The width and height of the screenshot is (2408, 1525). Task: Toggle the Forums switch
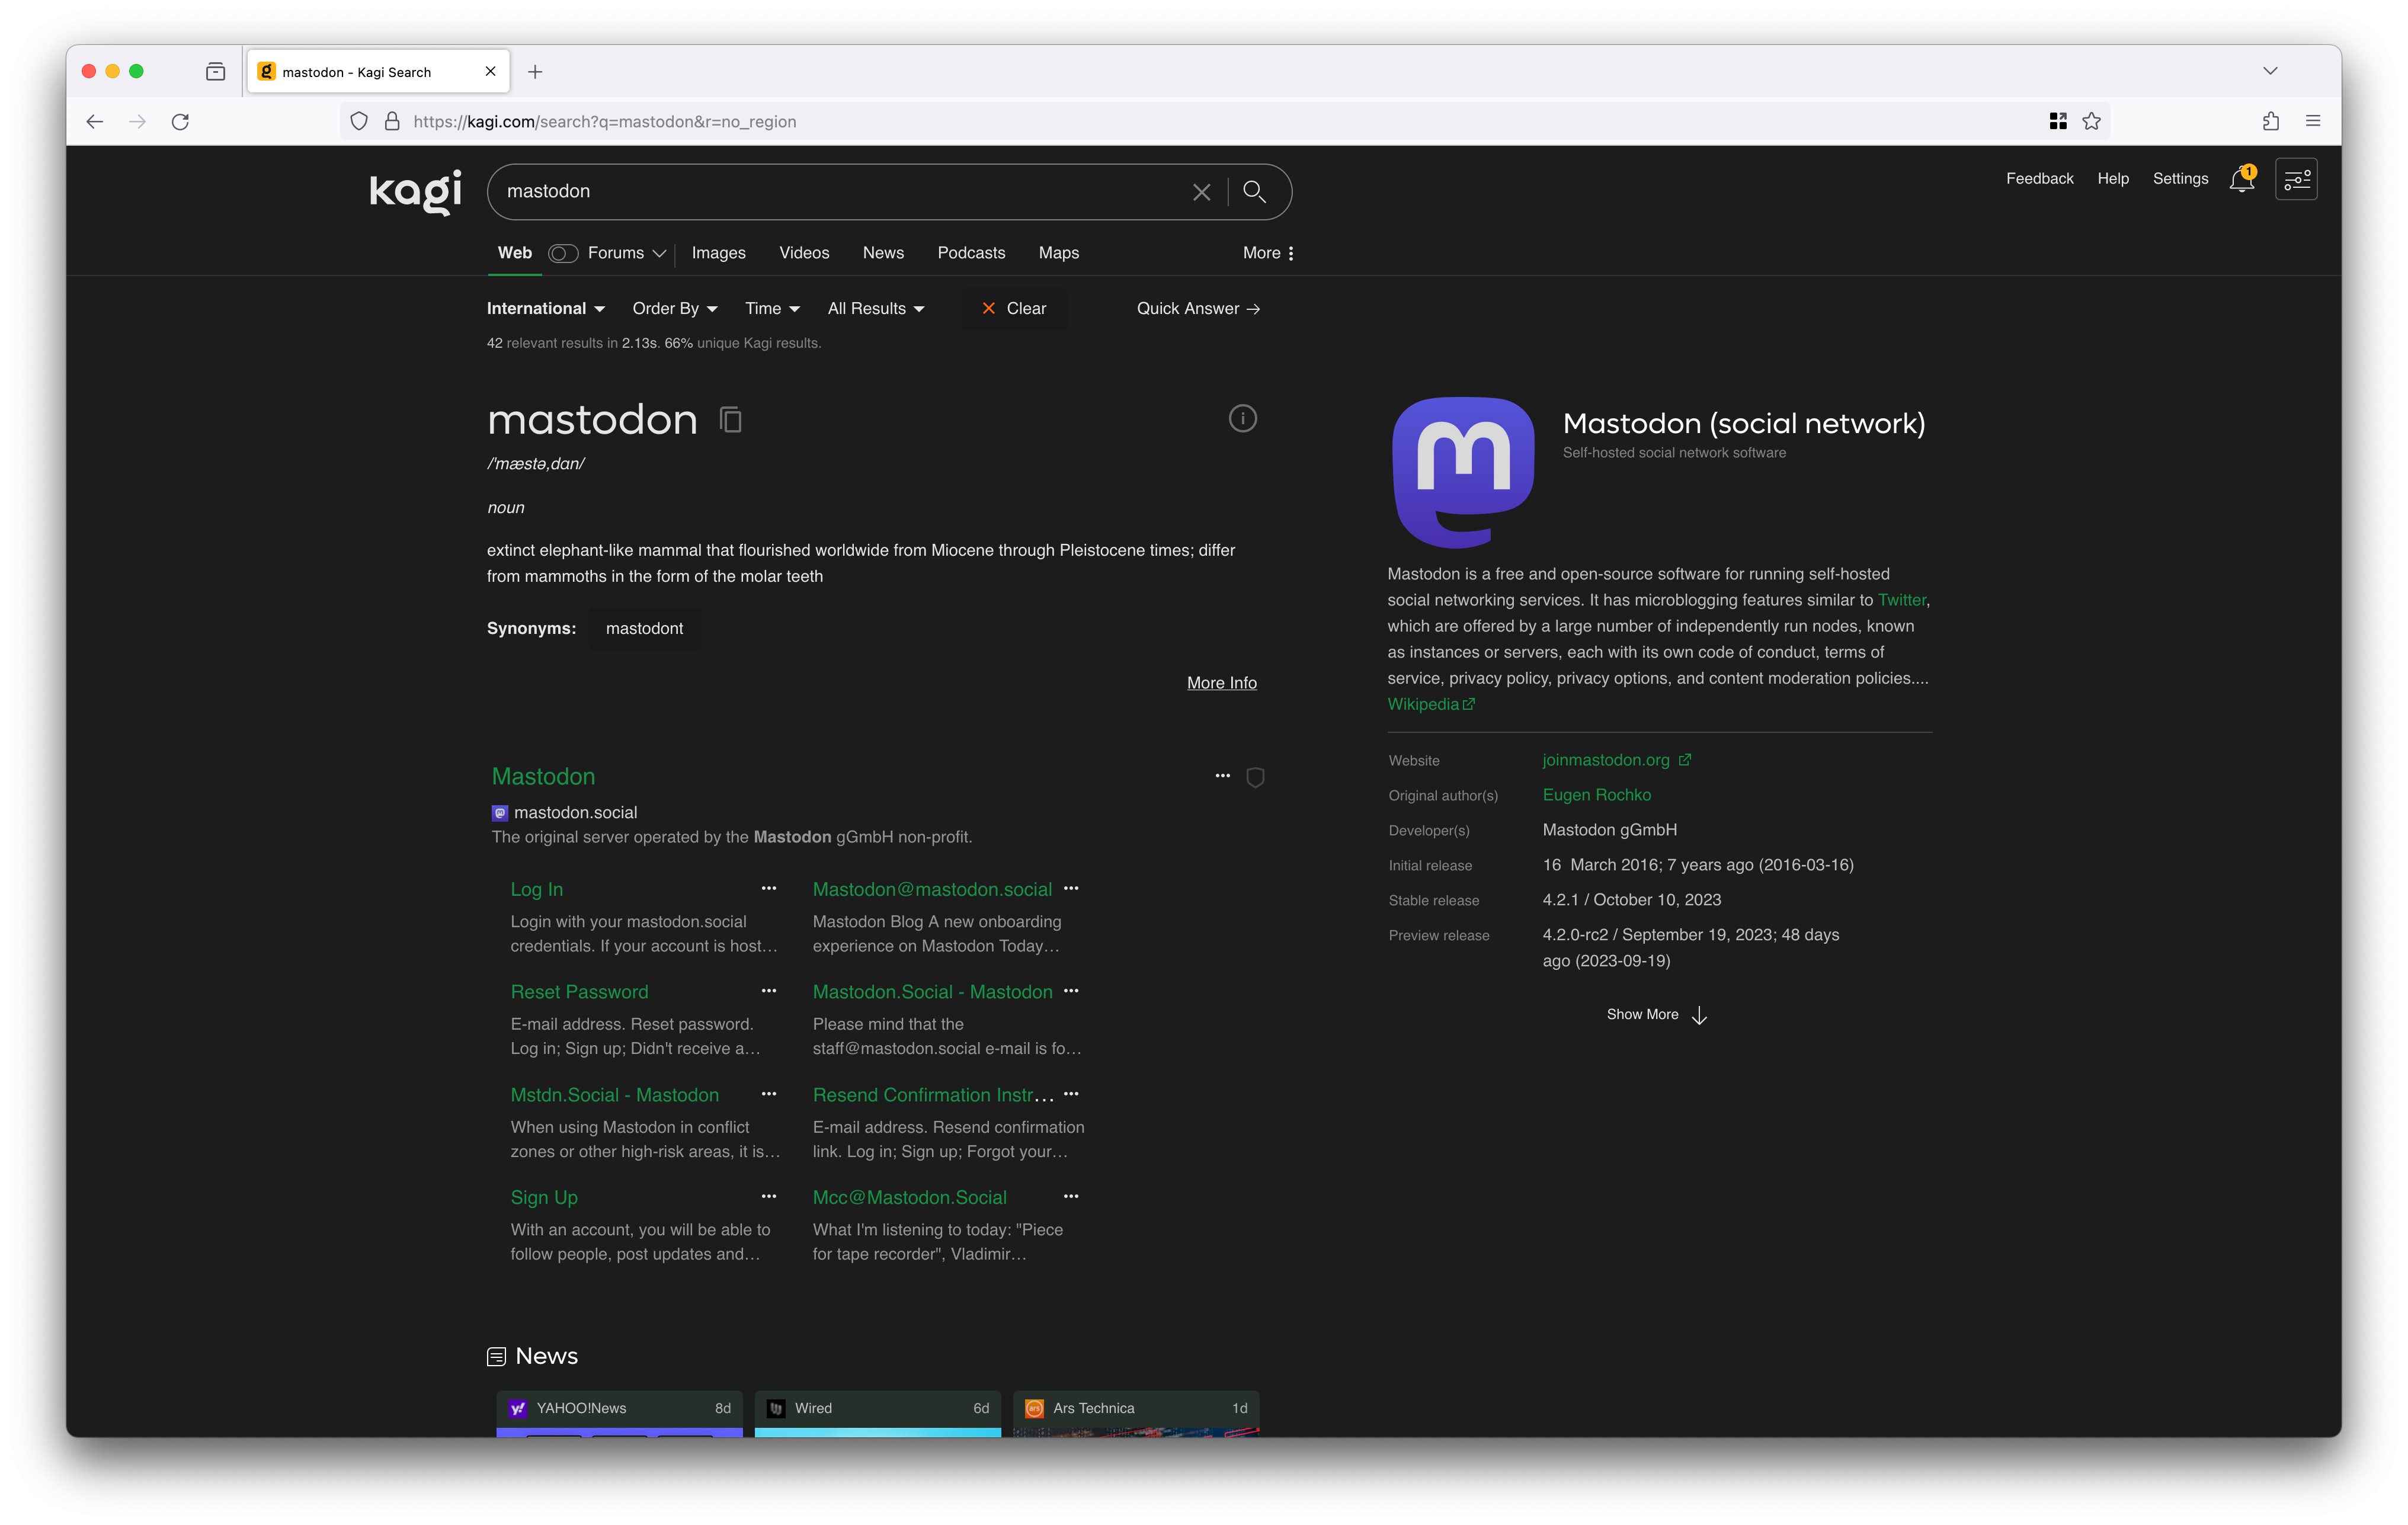tap(563, 253)
